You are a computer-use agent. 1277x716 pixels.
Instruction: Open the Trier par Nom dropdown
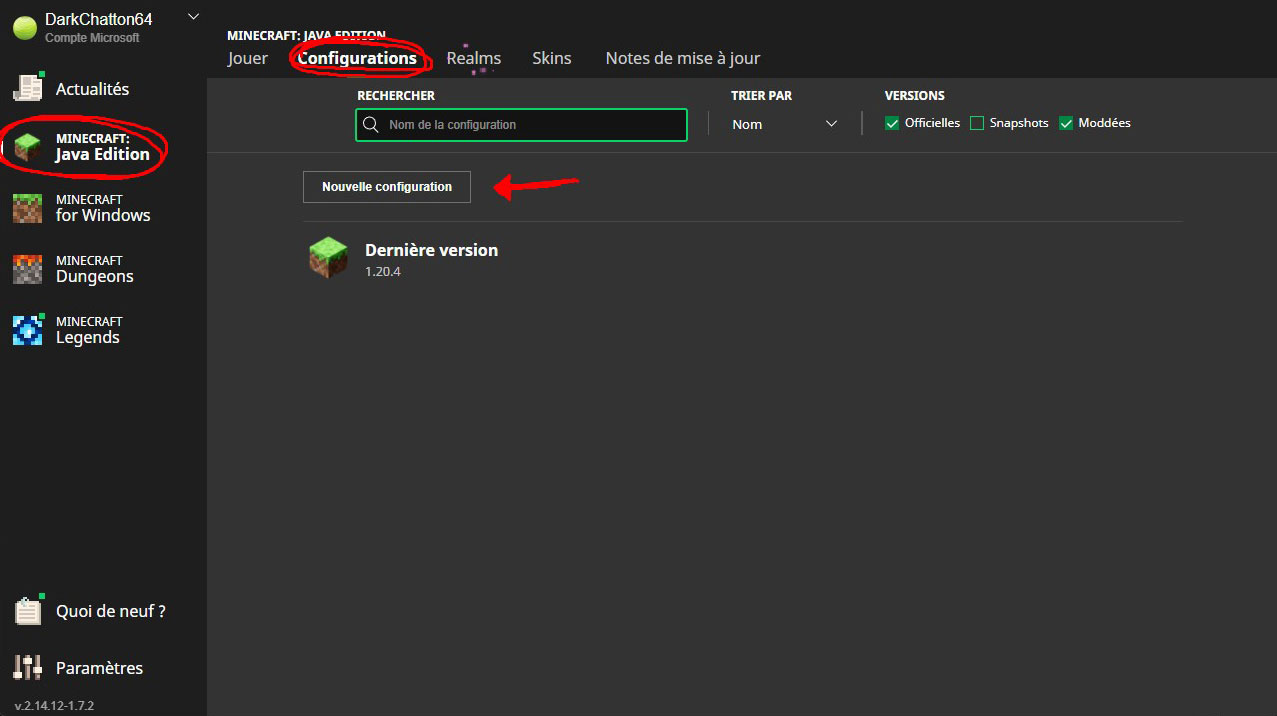[785, 124]
